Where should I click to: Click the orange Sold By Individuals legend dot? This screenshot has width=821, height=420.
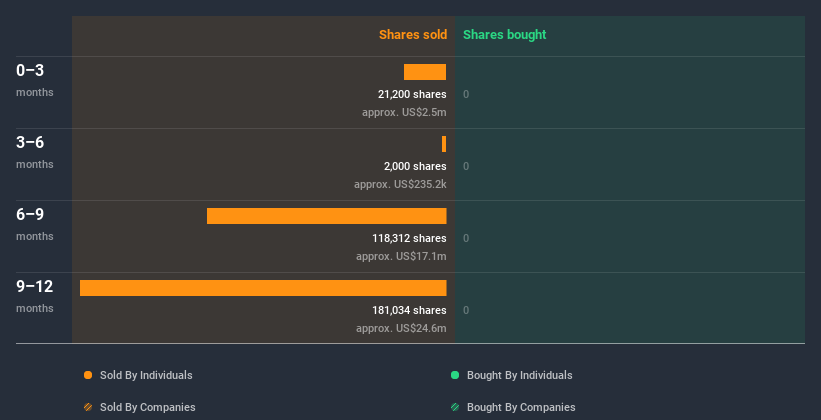88,375
